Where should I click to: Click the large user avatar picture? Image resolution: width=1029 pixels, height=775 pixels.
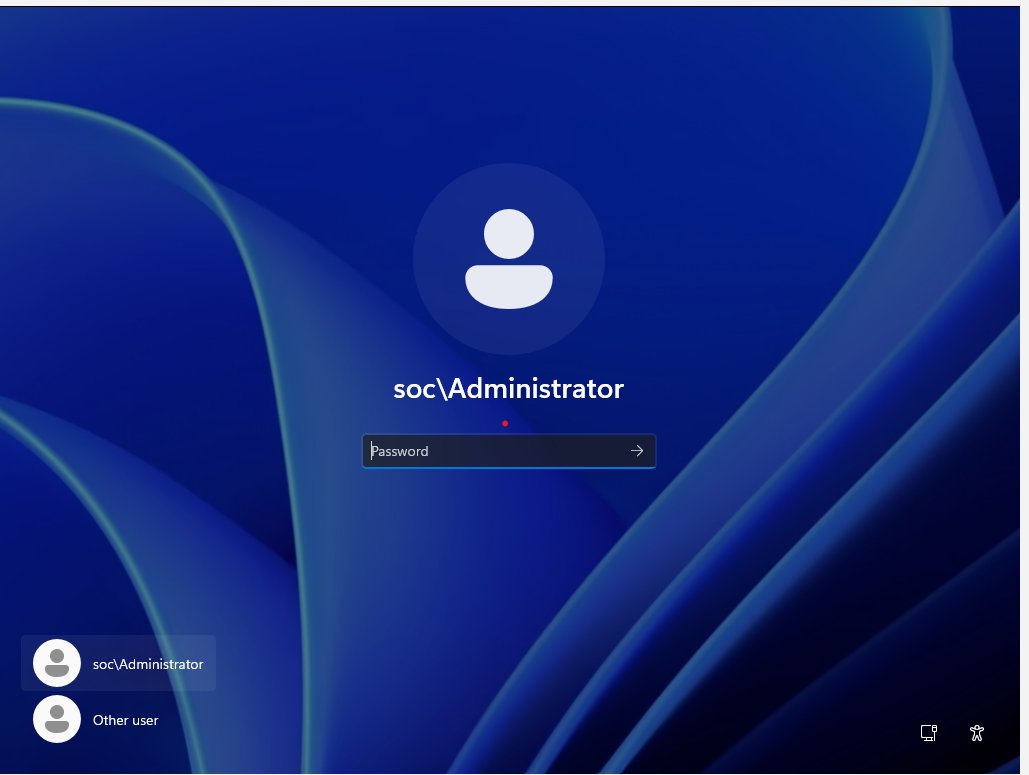click(509, 259)
